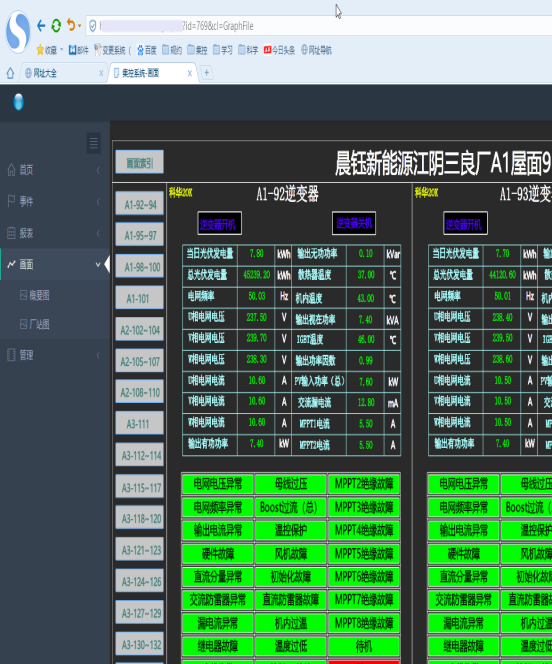
Task: Open undo history dropdown arrow
Action: point(79,26)
